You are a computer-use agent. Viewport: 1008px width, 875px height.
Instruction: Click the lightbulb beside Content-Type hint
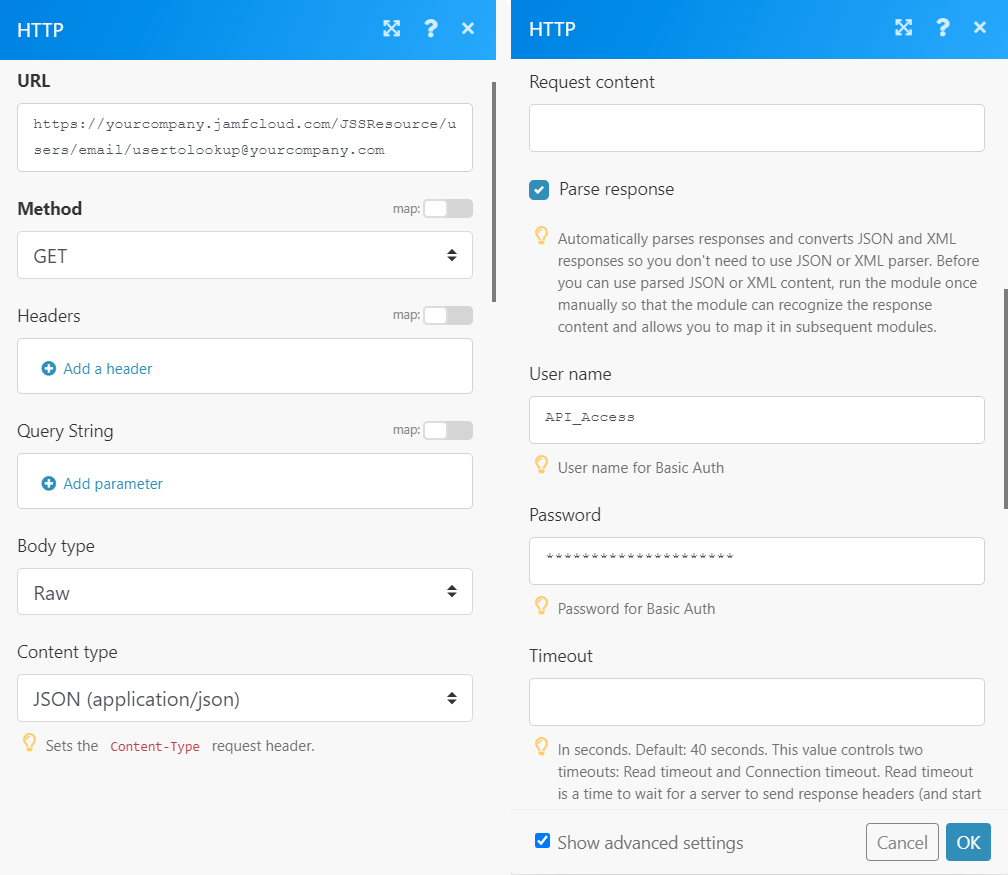[30, 743]
